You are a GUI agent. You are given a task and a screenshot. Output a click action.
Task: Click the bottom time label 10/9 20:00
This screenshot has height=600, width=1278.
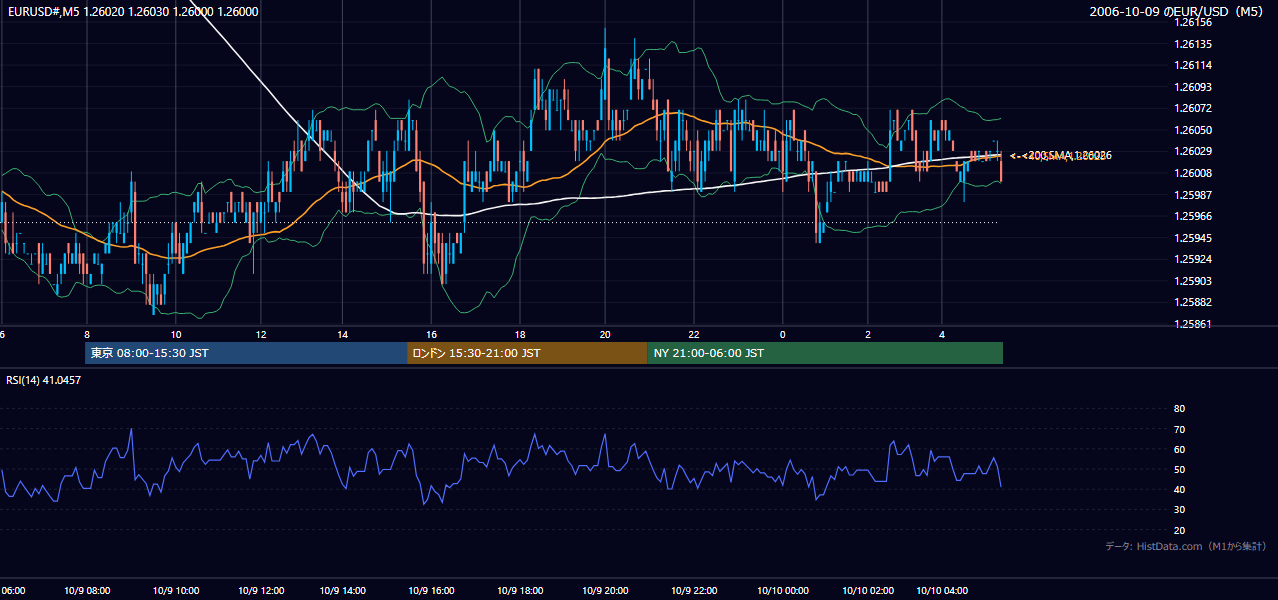click(605, 591)
